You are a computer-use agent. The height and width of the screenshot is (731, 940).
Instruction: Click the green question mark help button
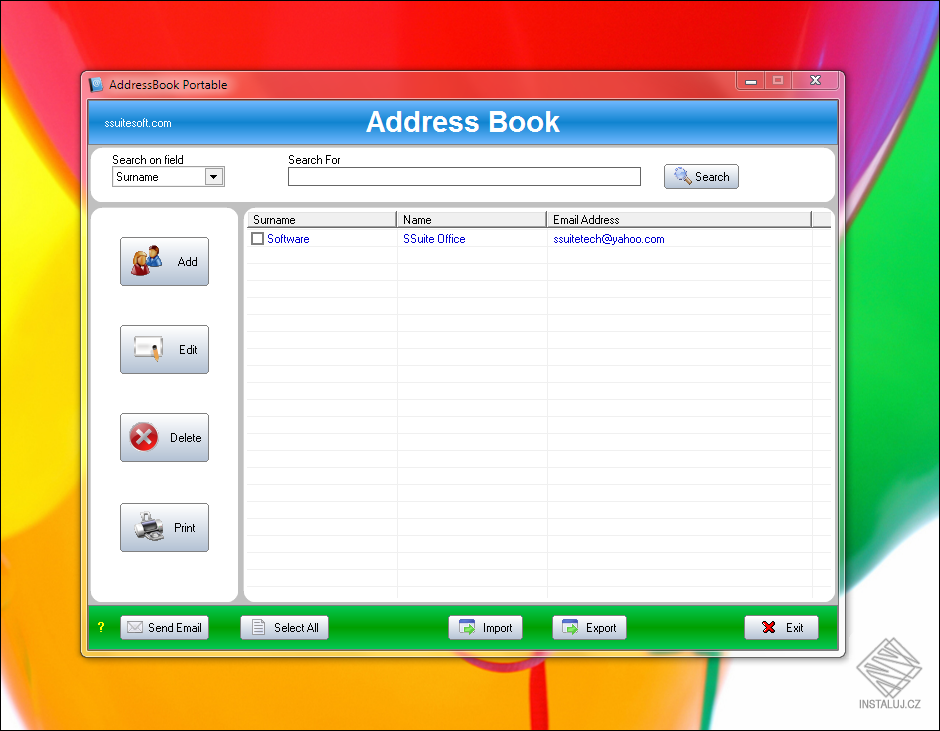(100, 627)
